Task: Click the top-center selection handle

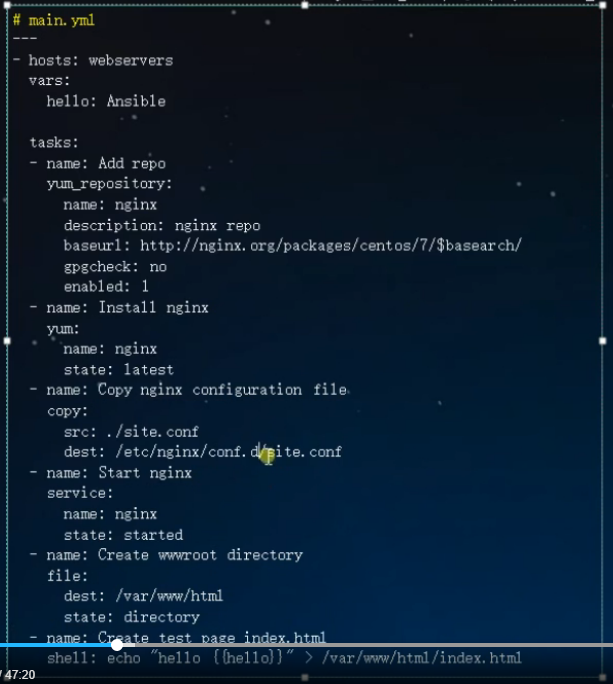Action: [305, 5]
